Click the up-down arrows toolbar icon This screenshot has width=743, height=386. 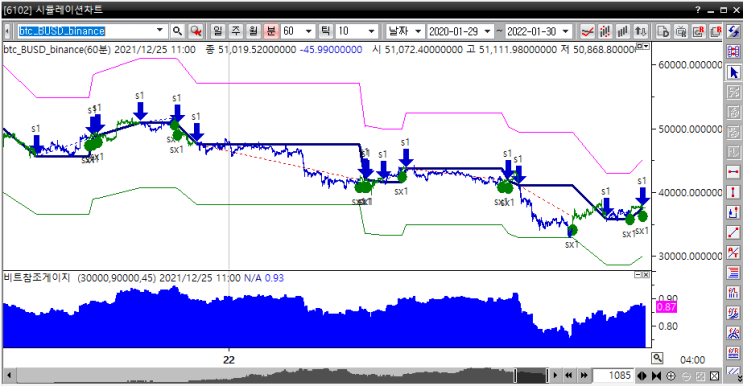640,32
